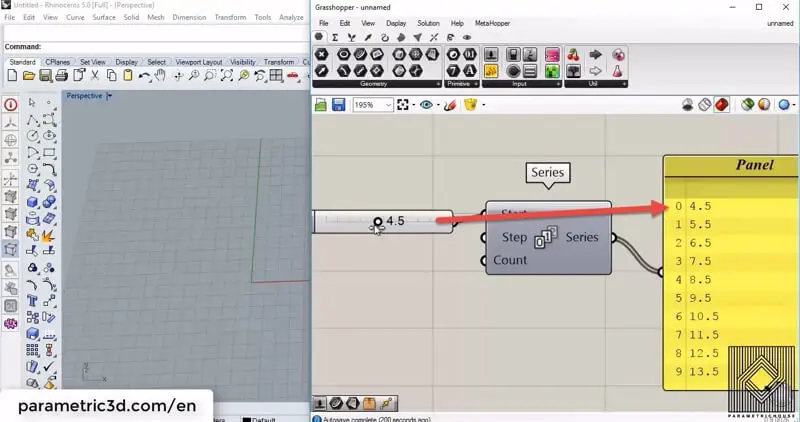
Task: Click the Rhino cut scissors icon
Action: pyautogui.click(x=96, y=75)
